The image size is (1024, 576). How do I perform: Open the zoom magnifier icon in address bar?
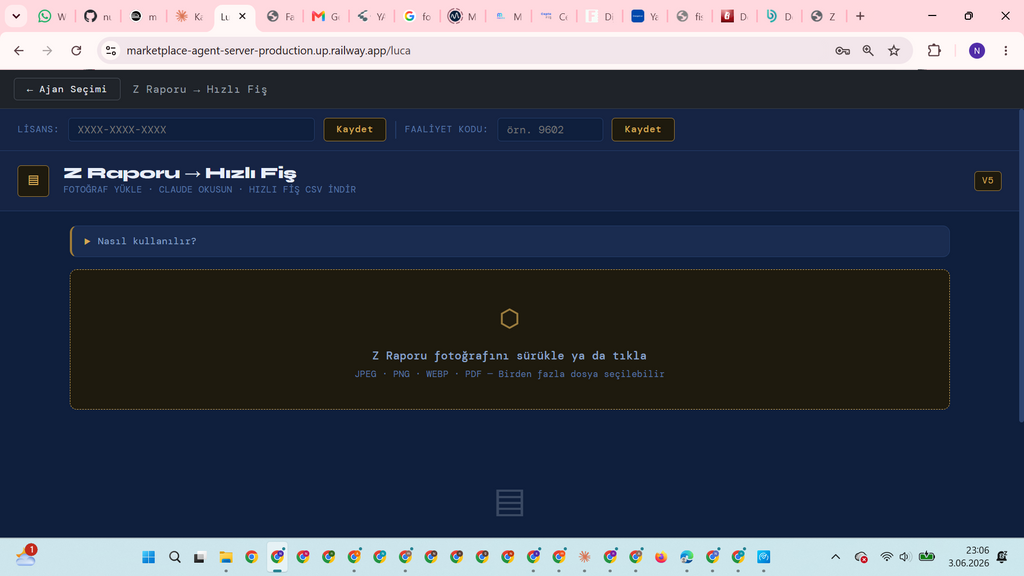pos(868,50)
